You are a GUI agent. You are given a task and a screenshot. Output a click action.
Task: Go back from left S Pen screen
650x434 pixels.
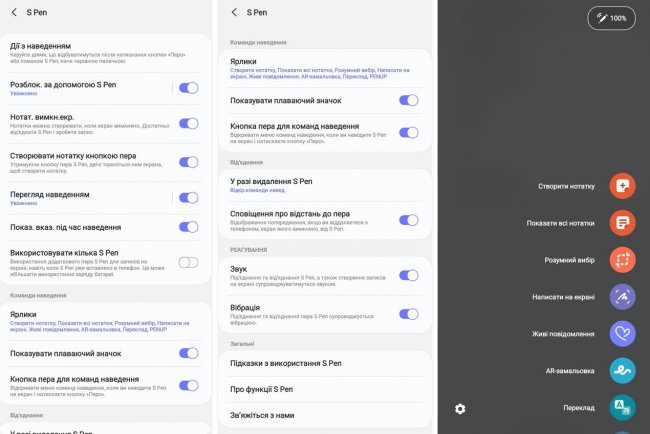pos(14,12)
